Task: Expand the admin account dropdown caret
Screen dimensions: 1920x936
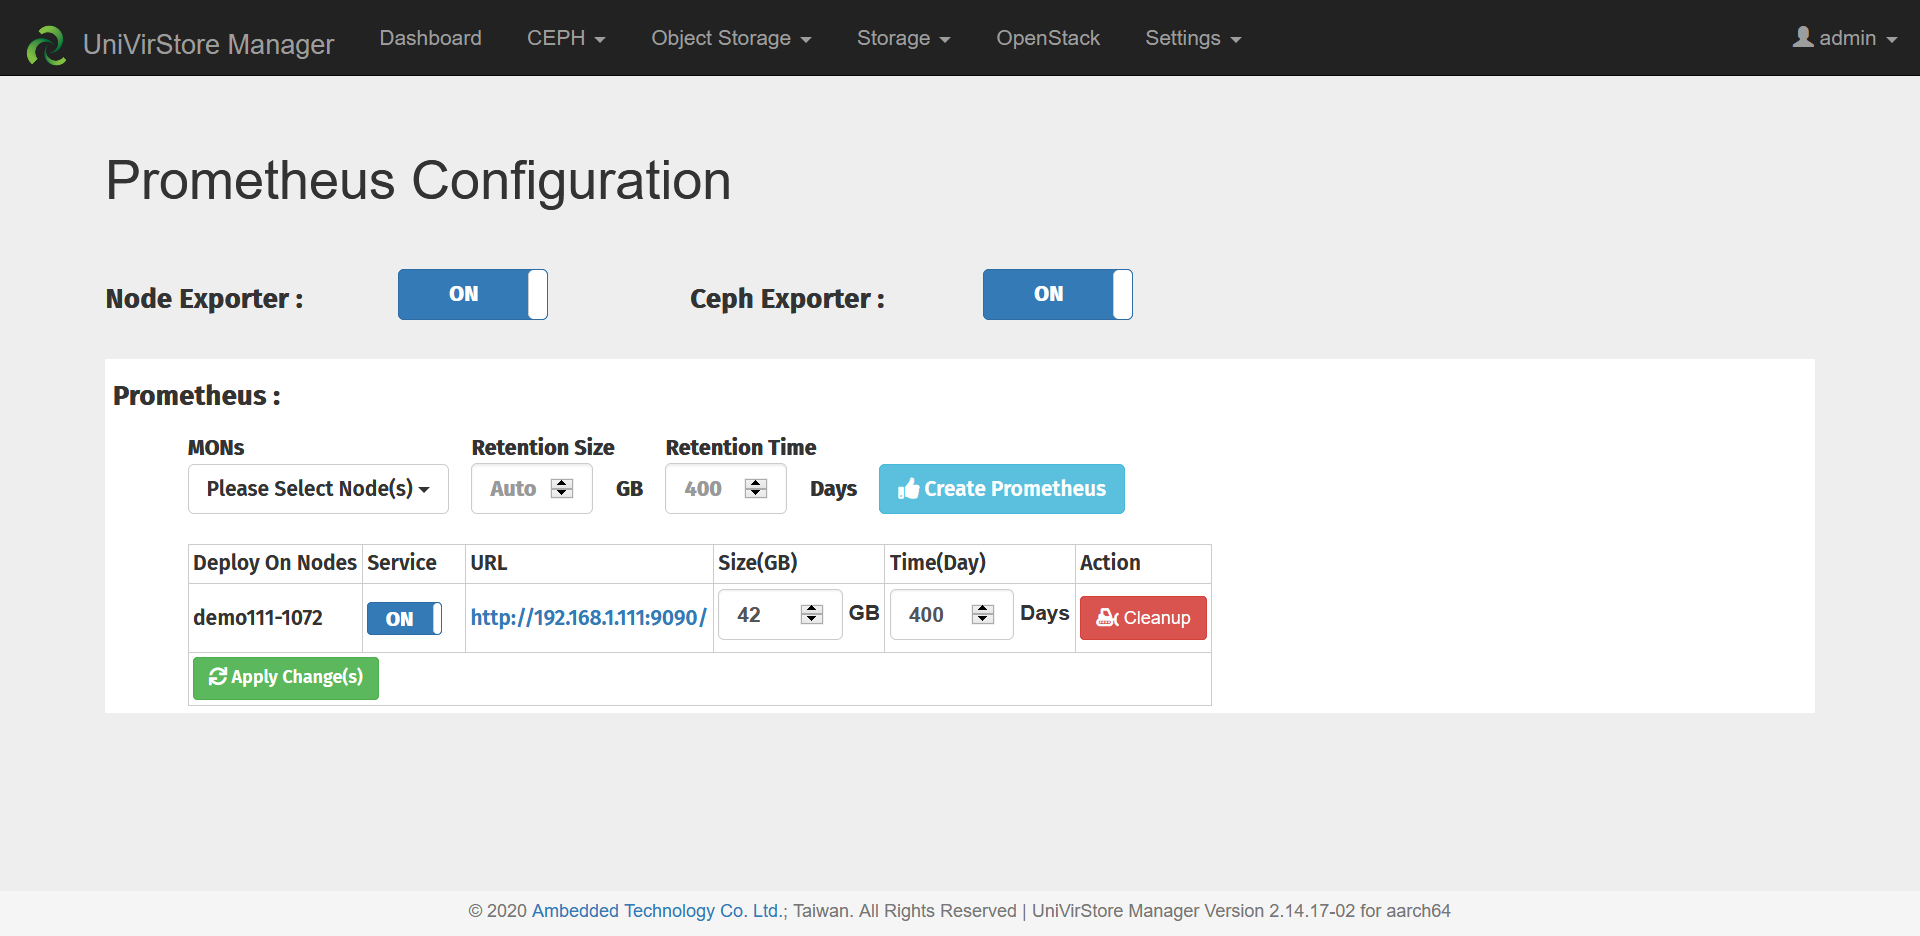Action: tap(1892, 40)
